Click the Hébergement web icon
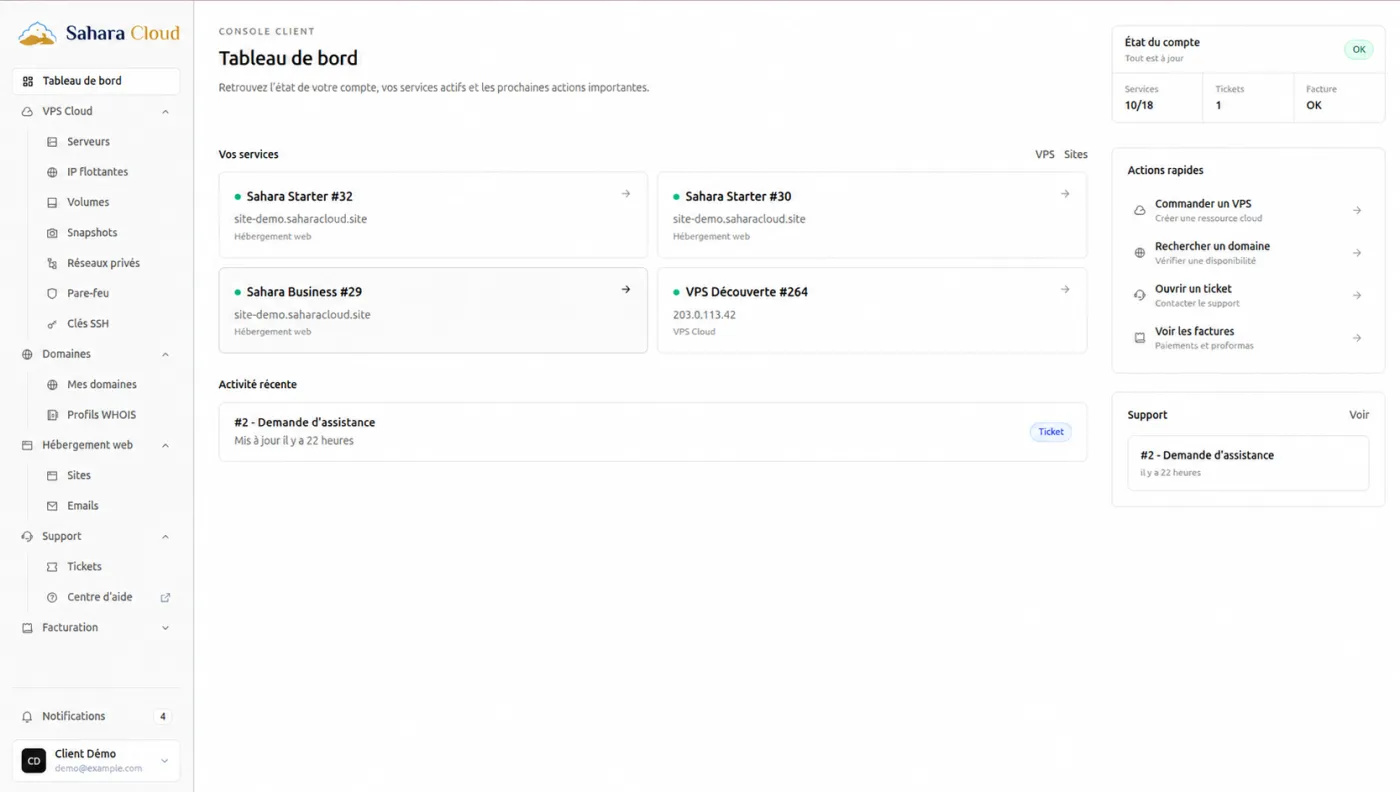 pyautogui.click(x=28, y=445)
